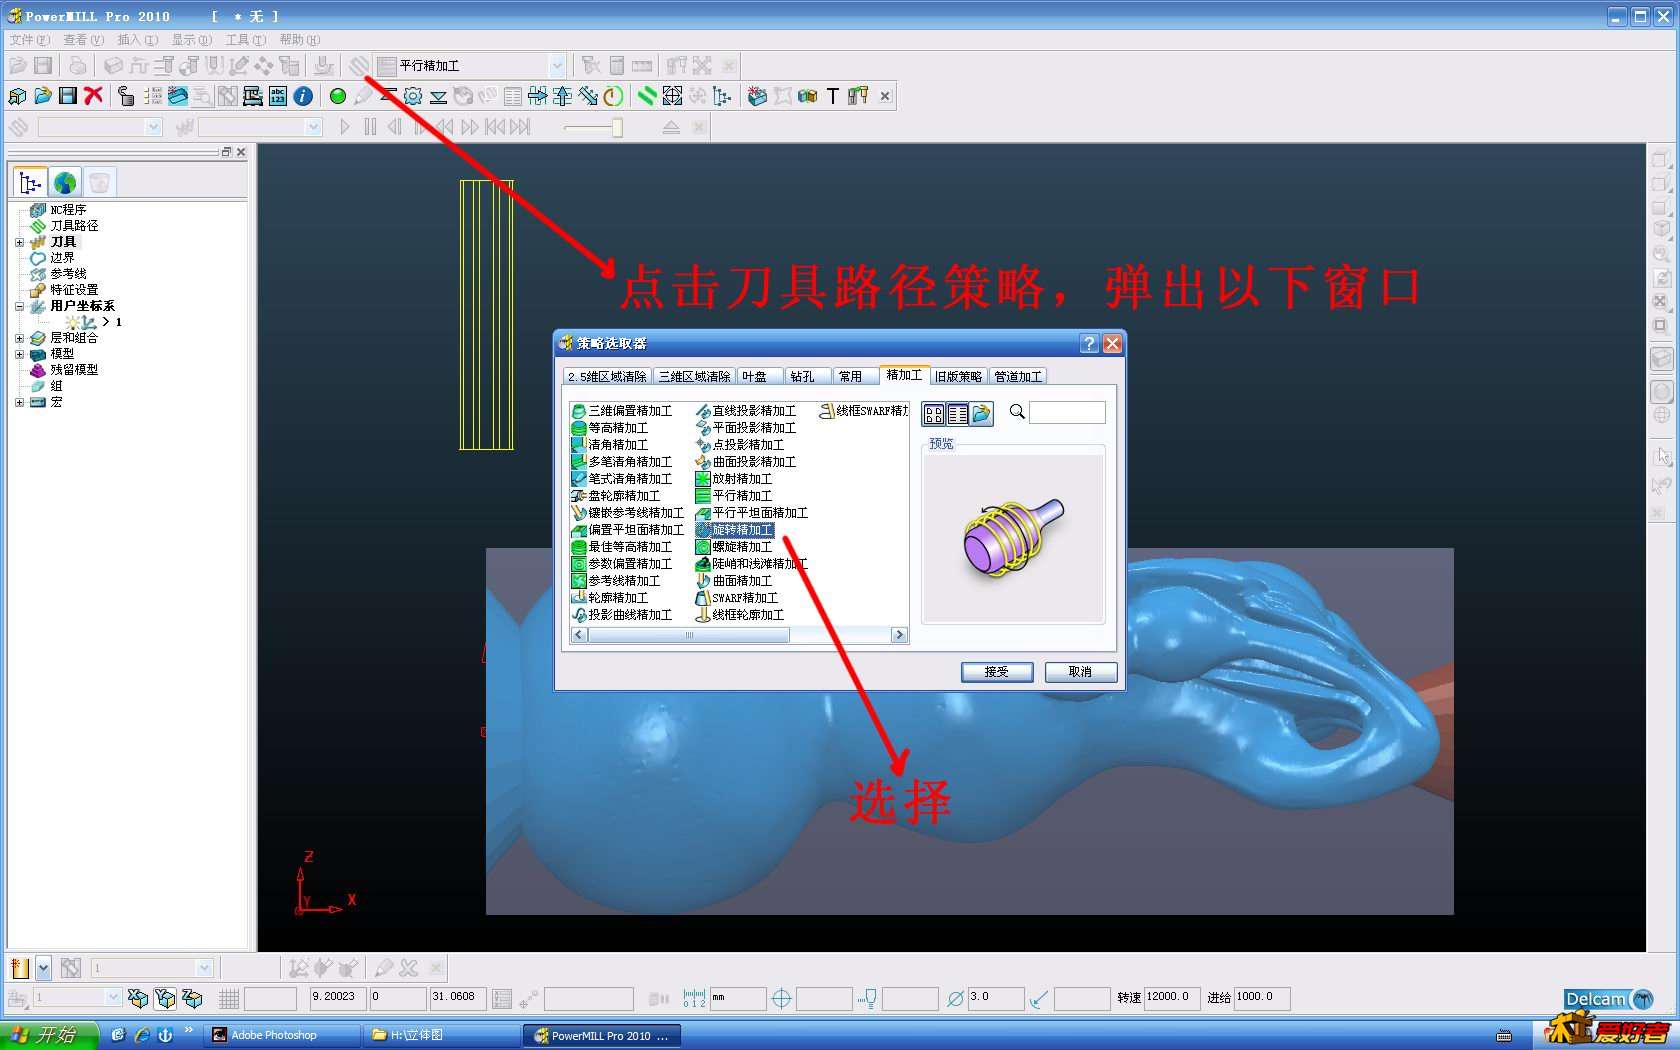Switch strategy list to list view

coord(957,414)
